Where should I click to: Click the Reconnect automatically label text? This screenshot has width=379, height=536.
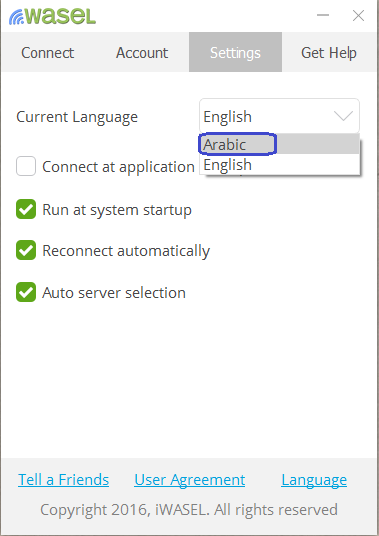[x=126, y=251]
